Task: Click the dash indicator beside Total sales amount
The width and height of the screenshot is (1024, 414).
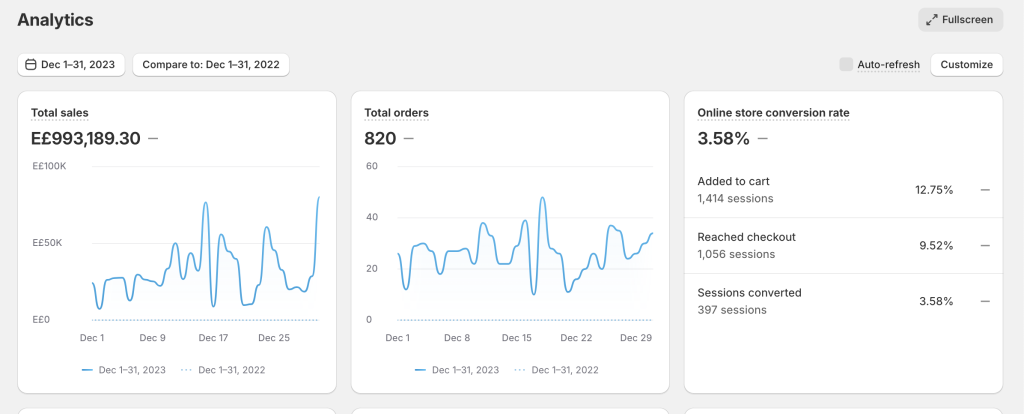Action: 153,139
